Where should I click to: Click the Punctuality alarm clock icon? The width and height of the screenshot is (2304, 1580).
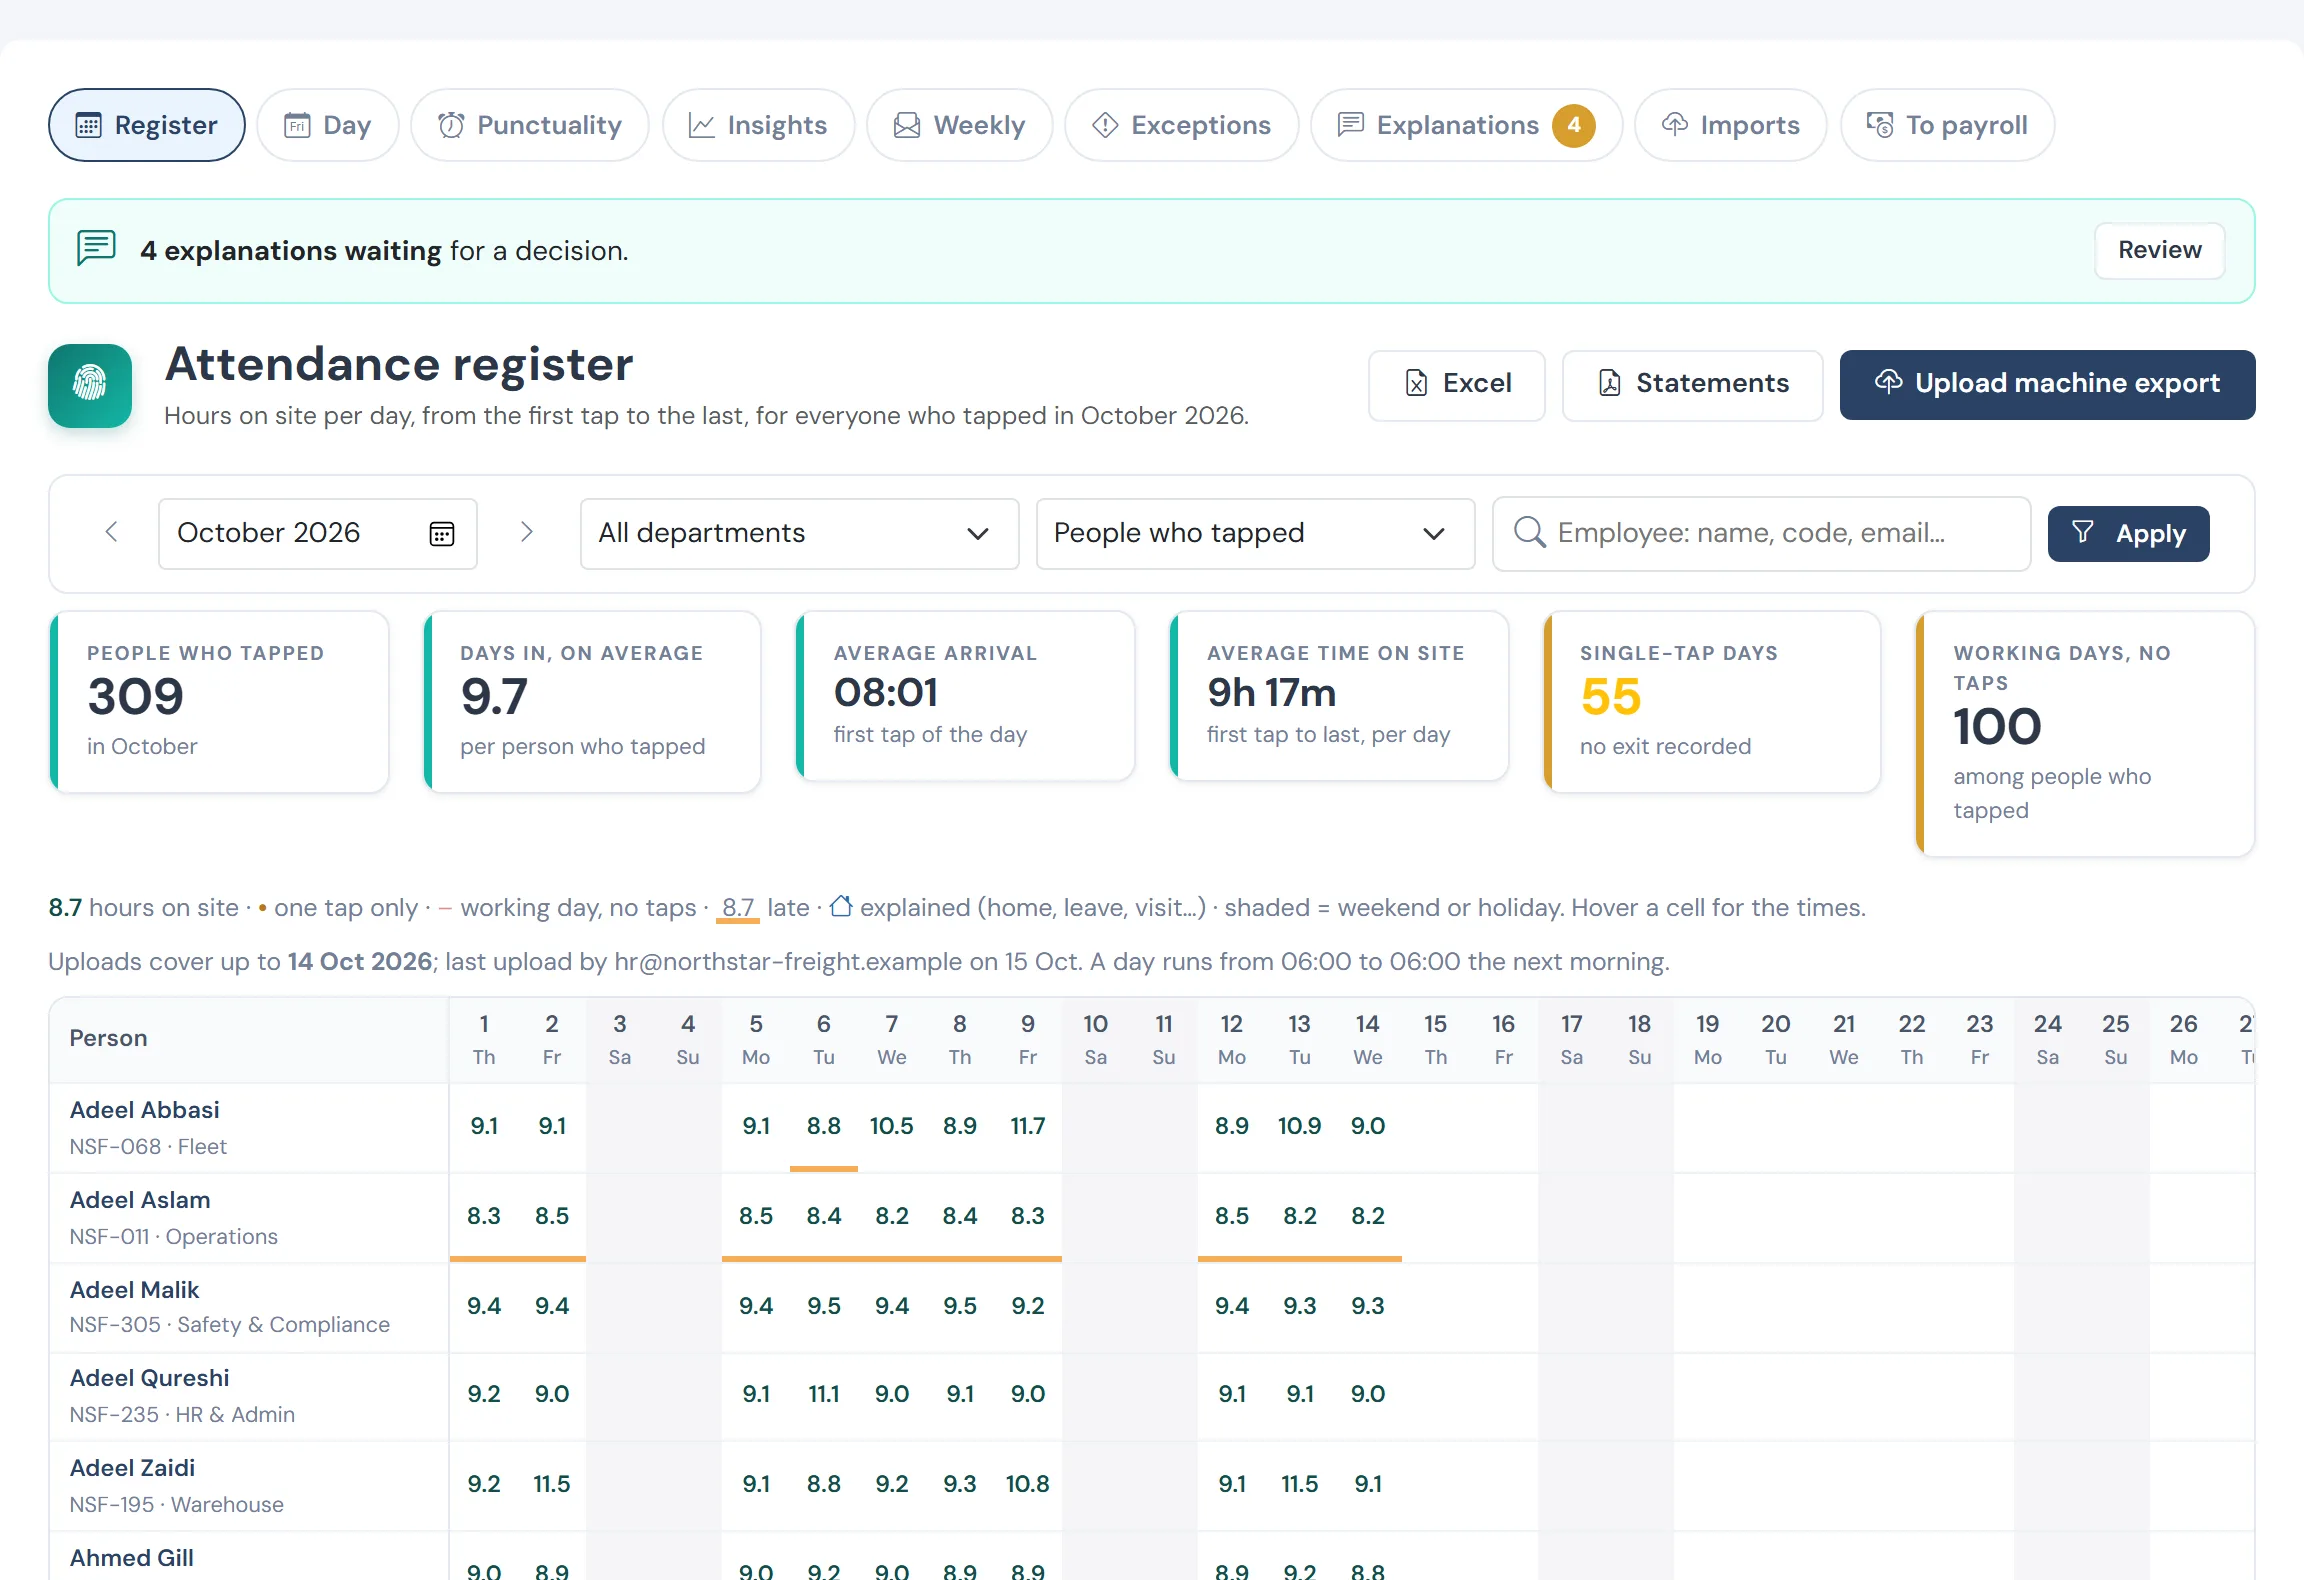click(x=451, y=125)
